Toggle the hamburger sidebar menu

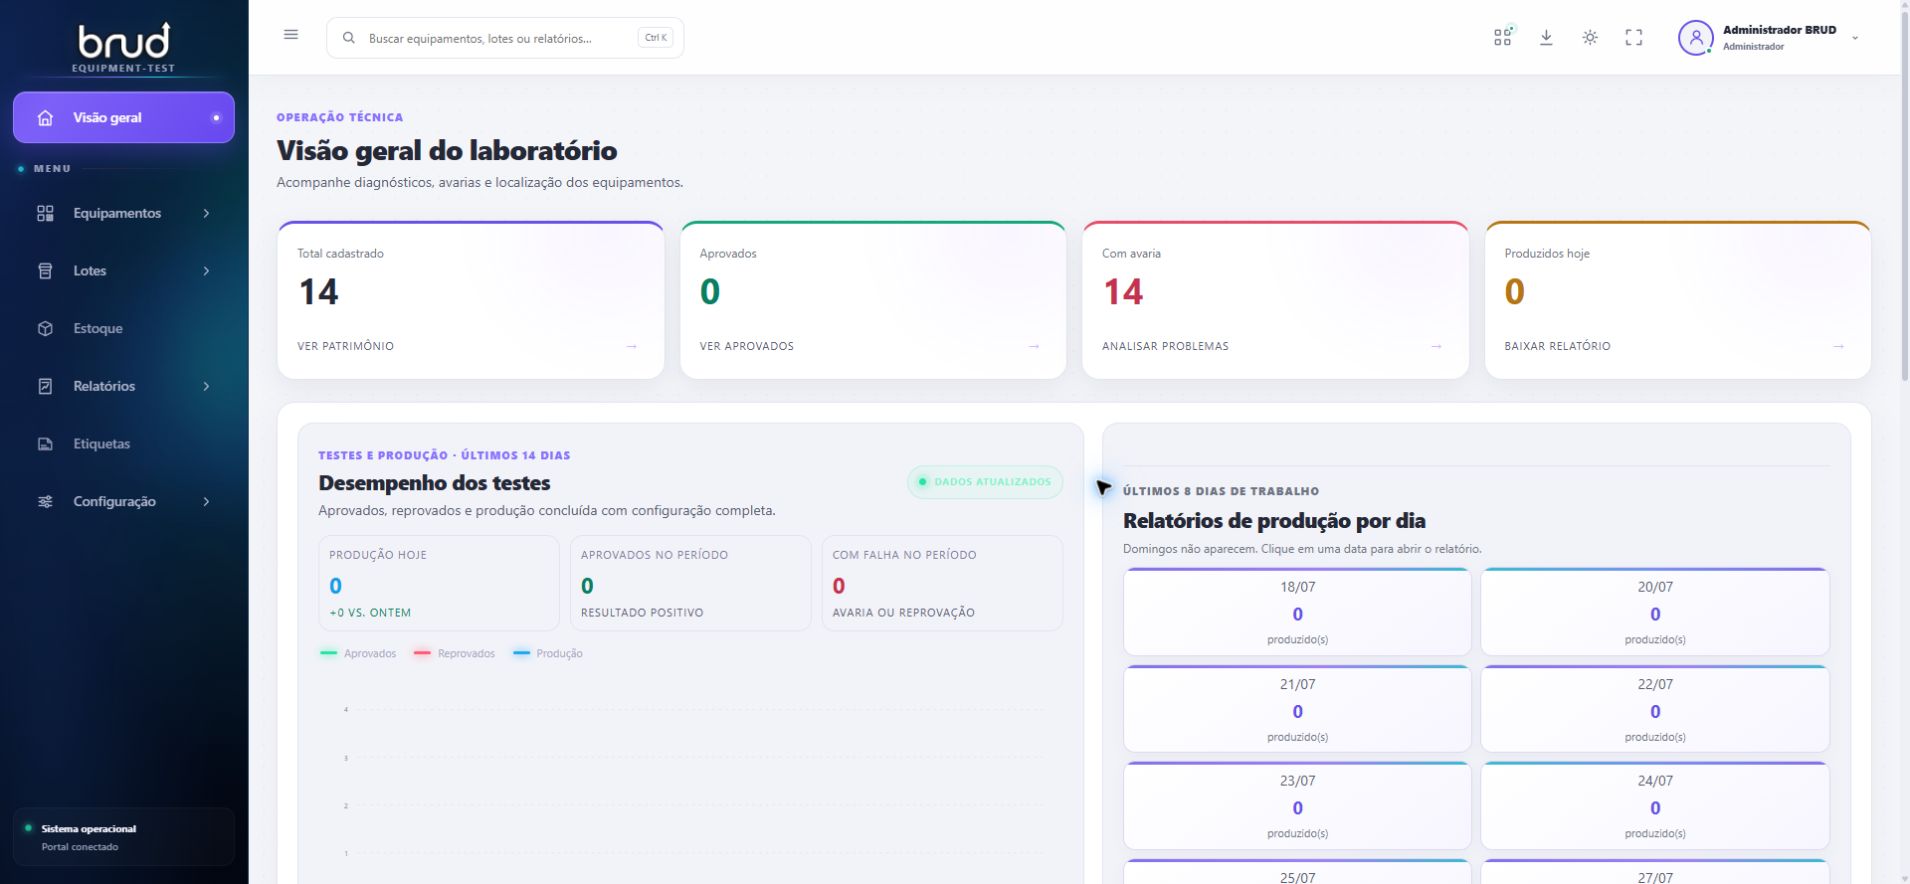[291, 35]
